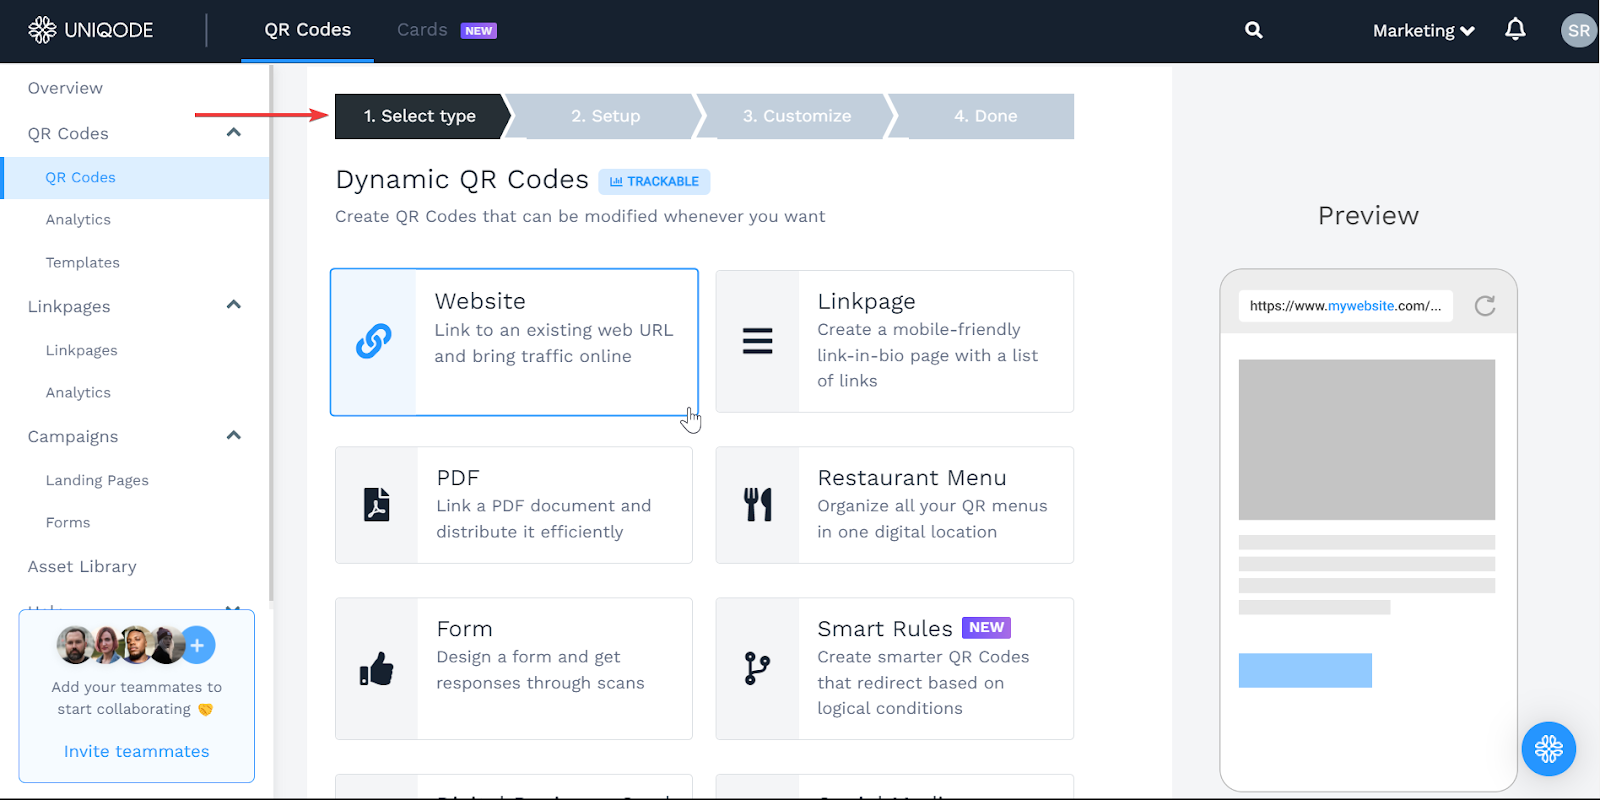Open Templates in the sidebar
This screenshot has height=800, width=1600.
pos(82,262)
